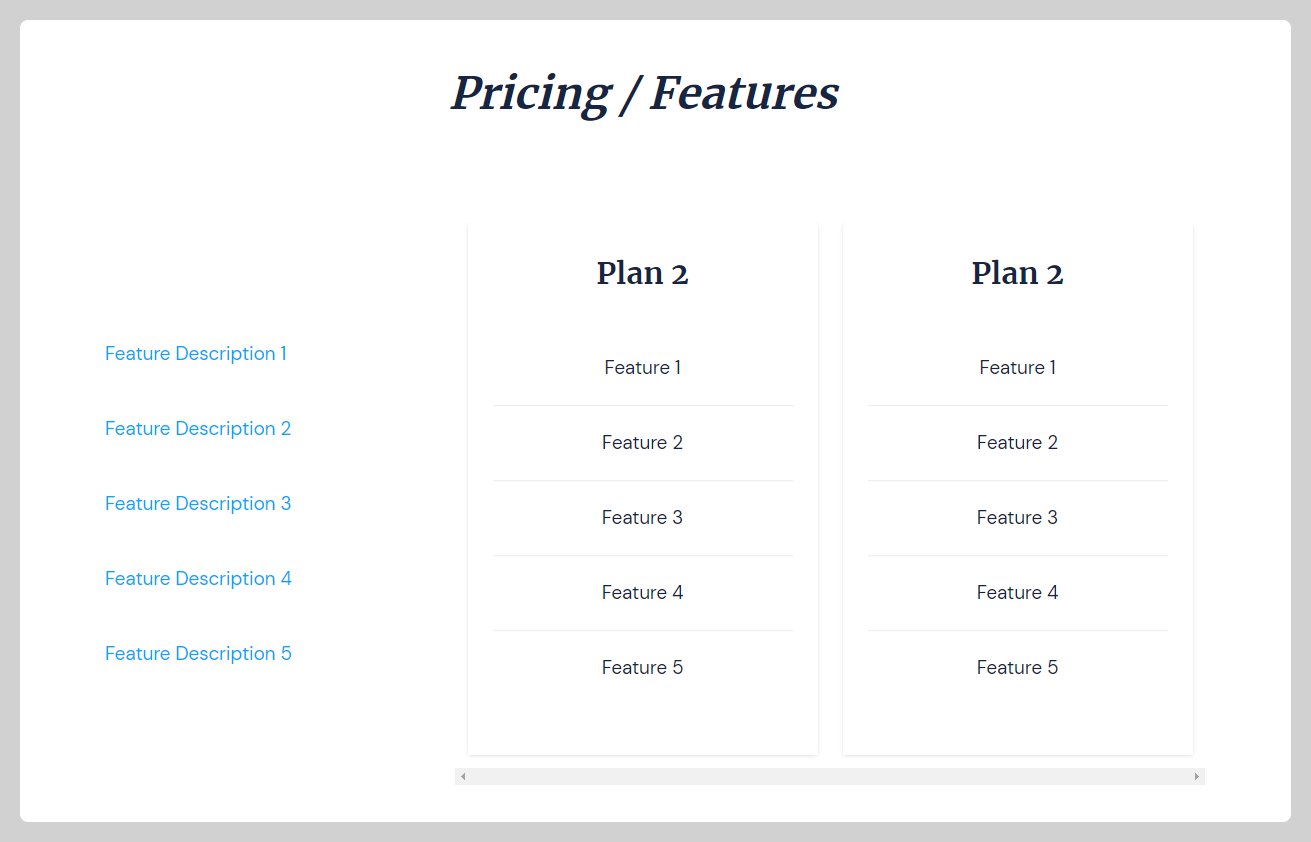This screenshot has height=842, width=1311.
Task: Click Feature 1 in the right plan card
Action: coord(1017,367)
